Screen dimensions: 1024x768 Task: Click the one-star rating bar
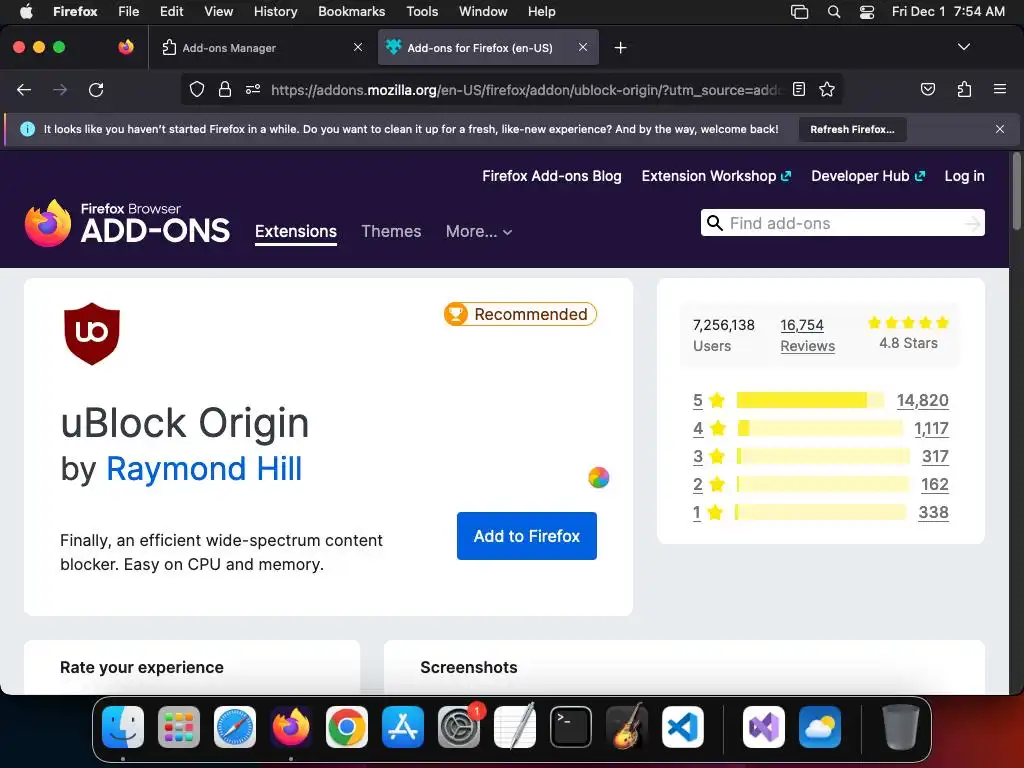(x=821, y=513)
